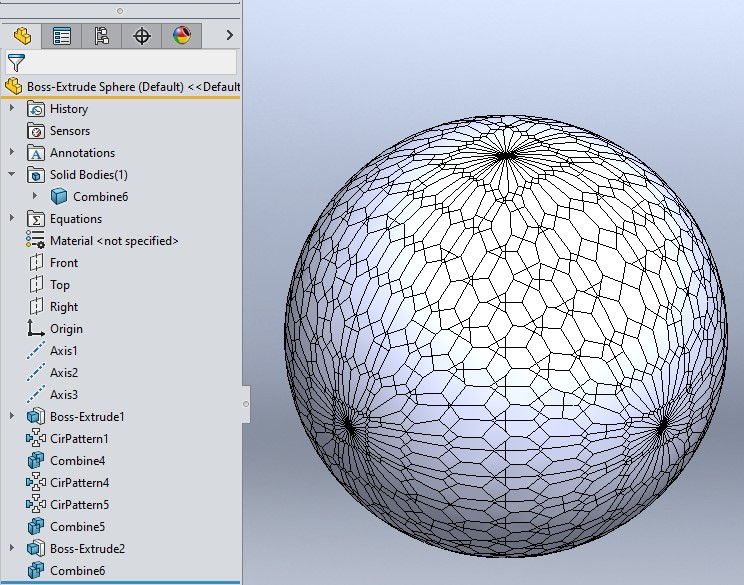The width and height of the screenshot is (744, 585).
Task: Select the 'Axis1' label
Action: tap(64, 351)
